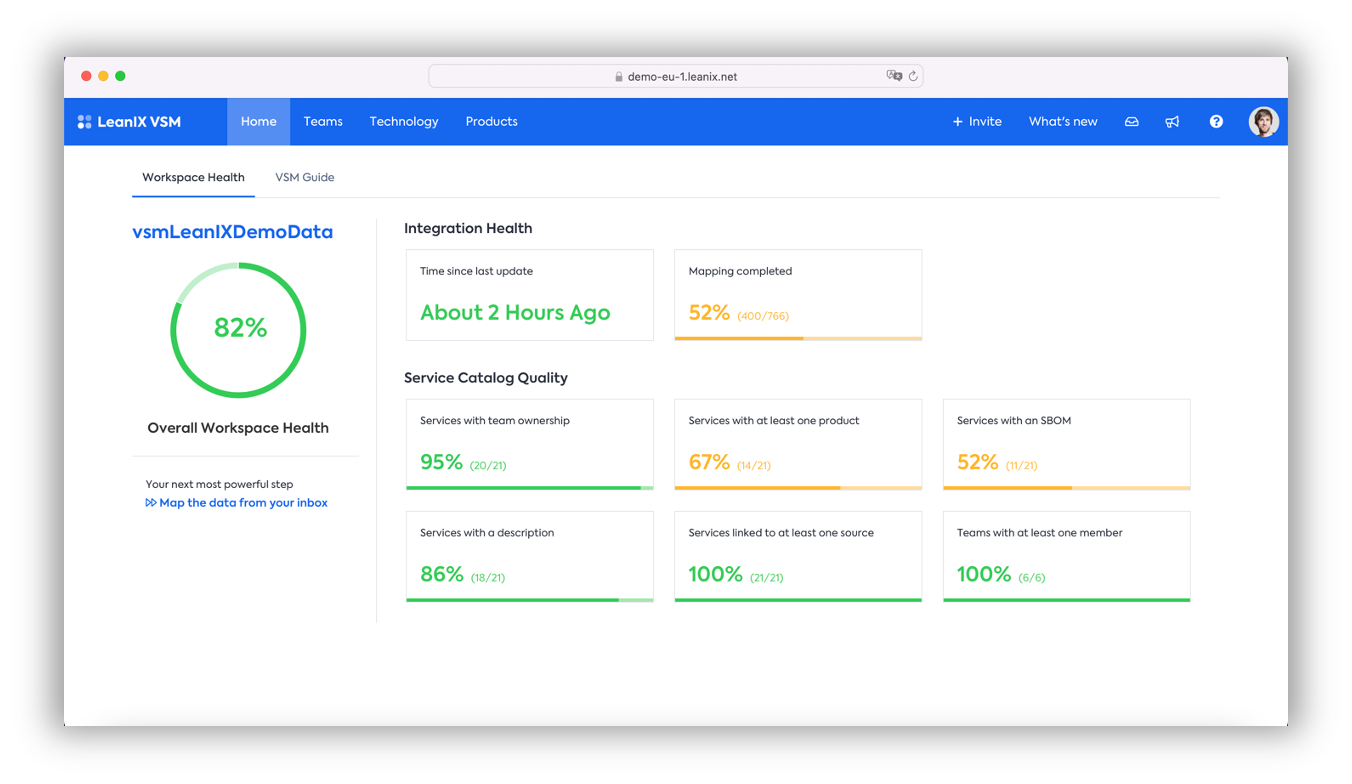Click the green macOS window zoom button
This screenshot has width=1352, height=784.
pos(120,76)
